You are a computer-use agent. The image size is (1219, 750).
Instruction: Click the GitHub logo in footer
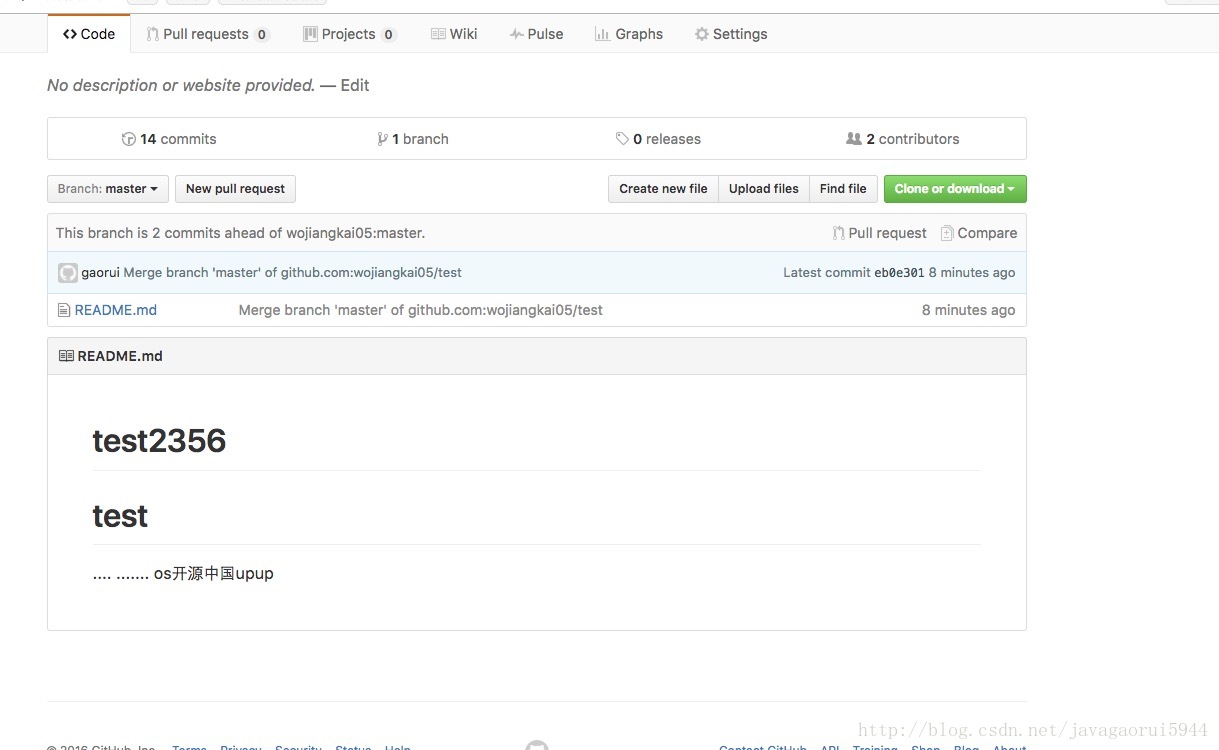point(537,746)
